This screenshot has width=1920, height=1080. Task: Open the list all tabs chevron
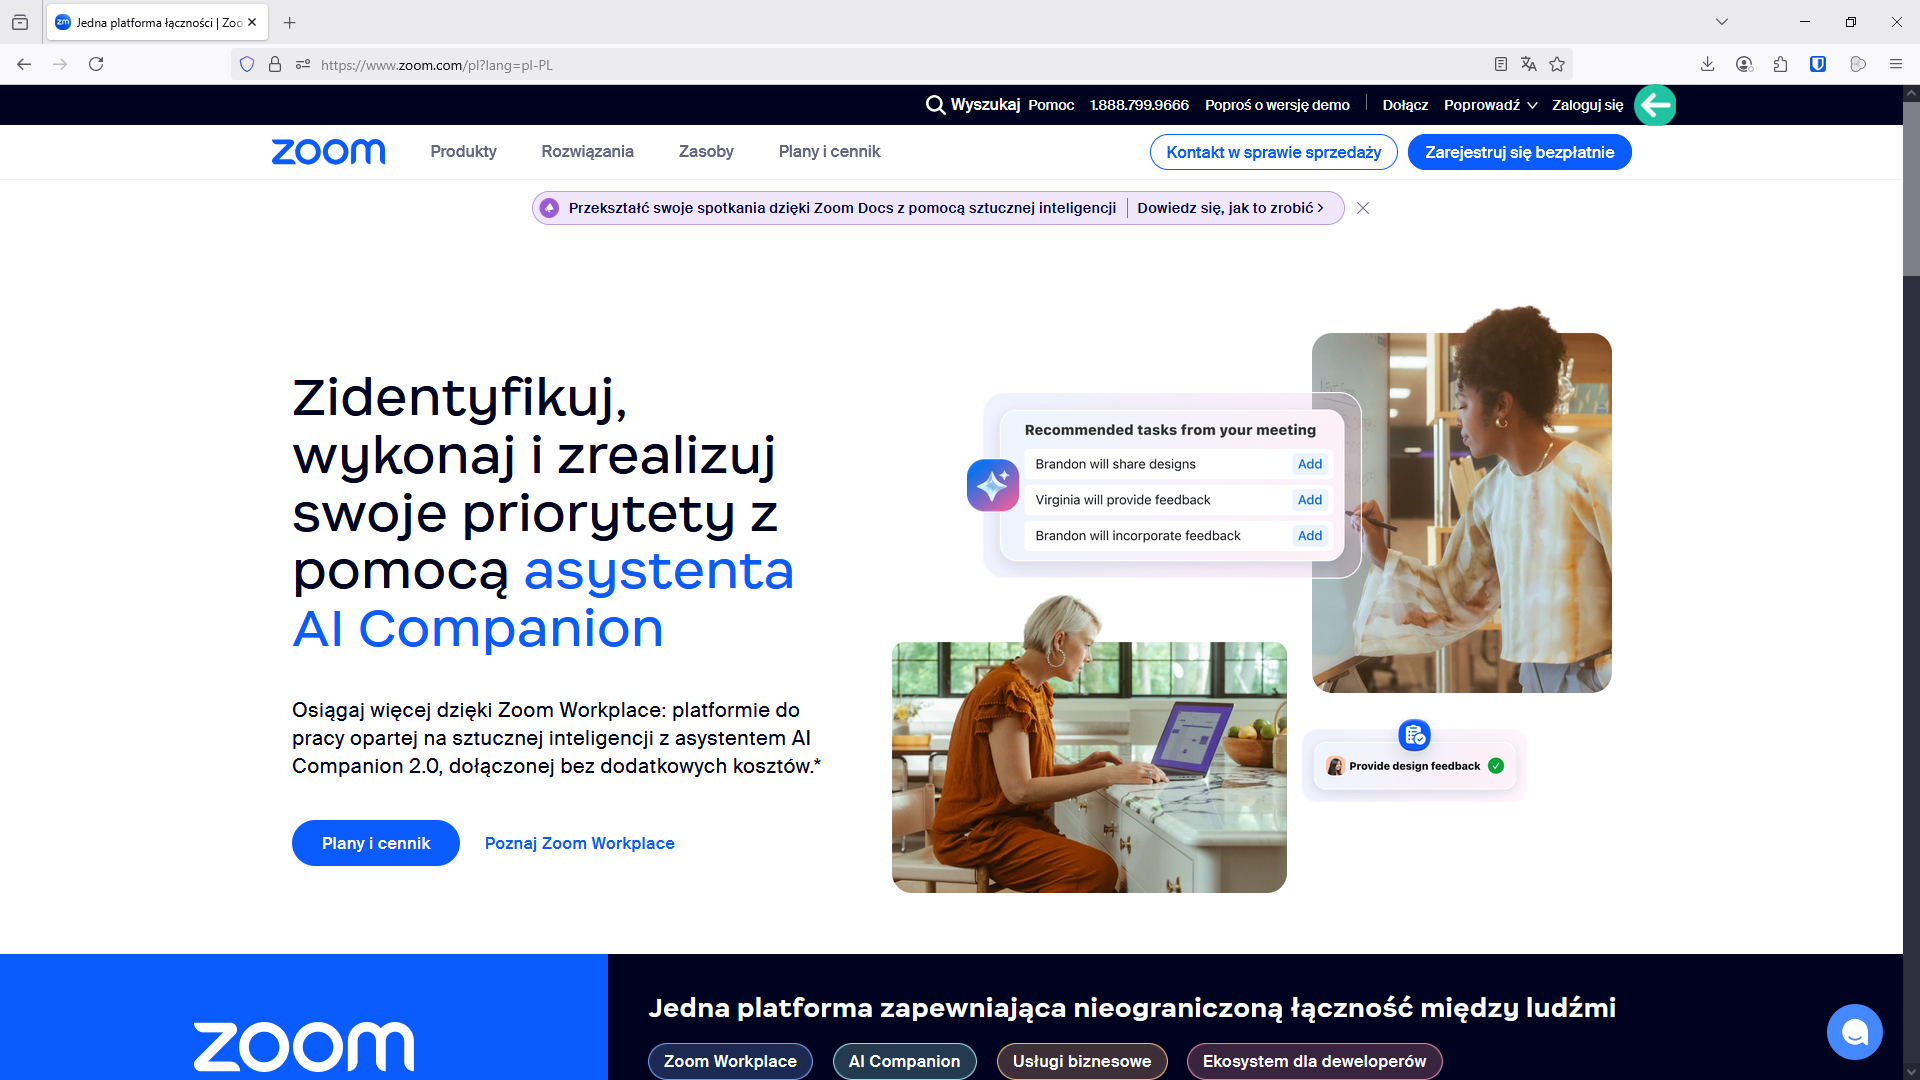coord(1721,22)
